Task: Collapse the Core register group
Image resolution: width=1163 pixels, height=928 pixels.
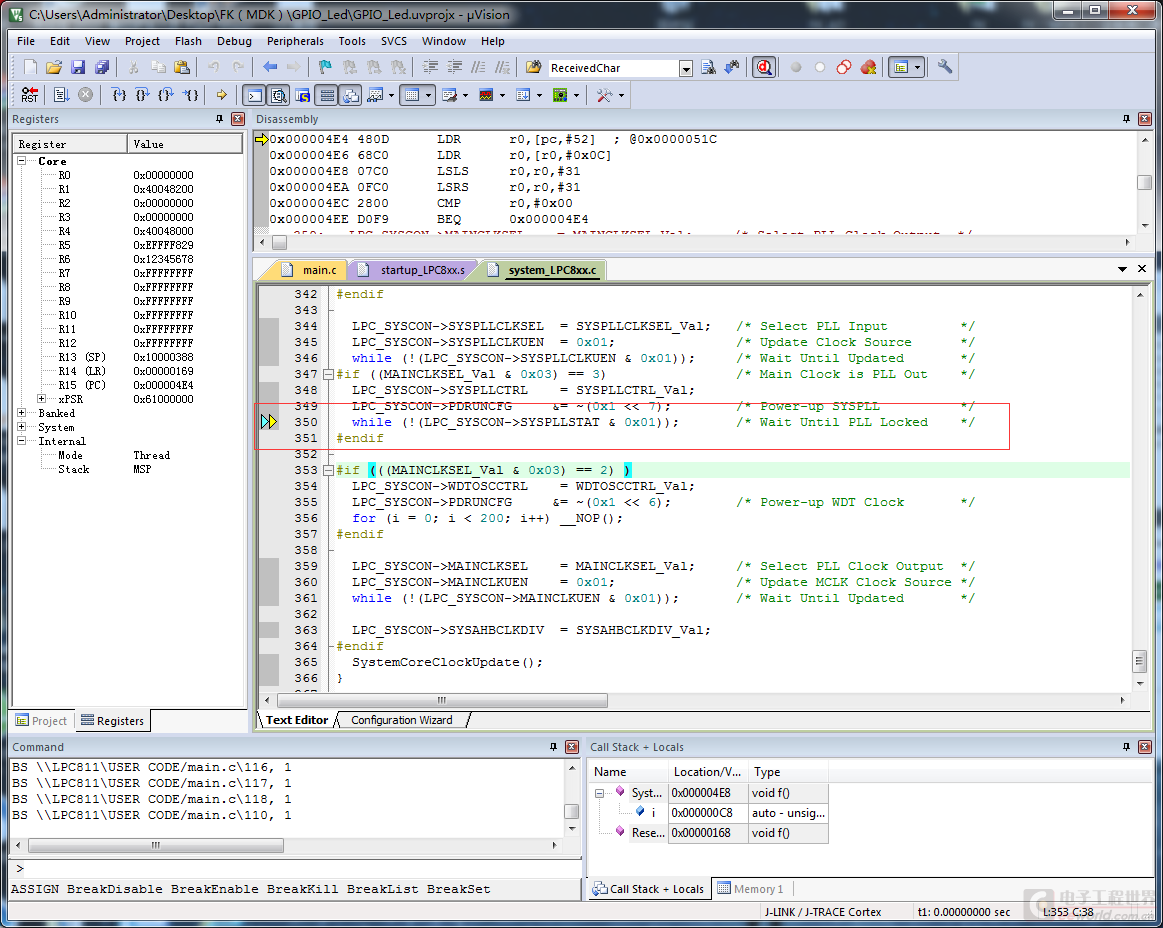Action: tap(22, 161)
